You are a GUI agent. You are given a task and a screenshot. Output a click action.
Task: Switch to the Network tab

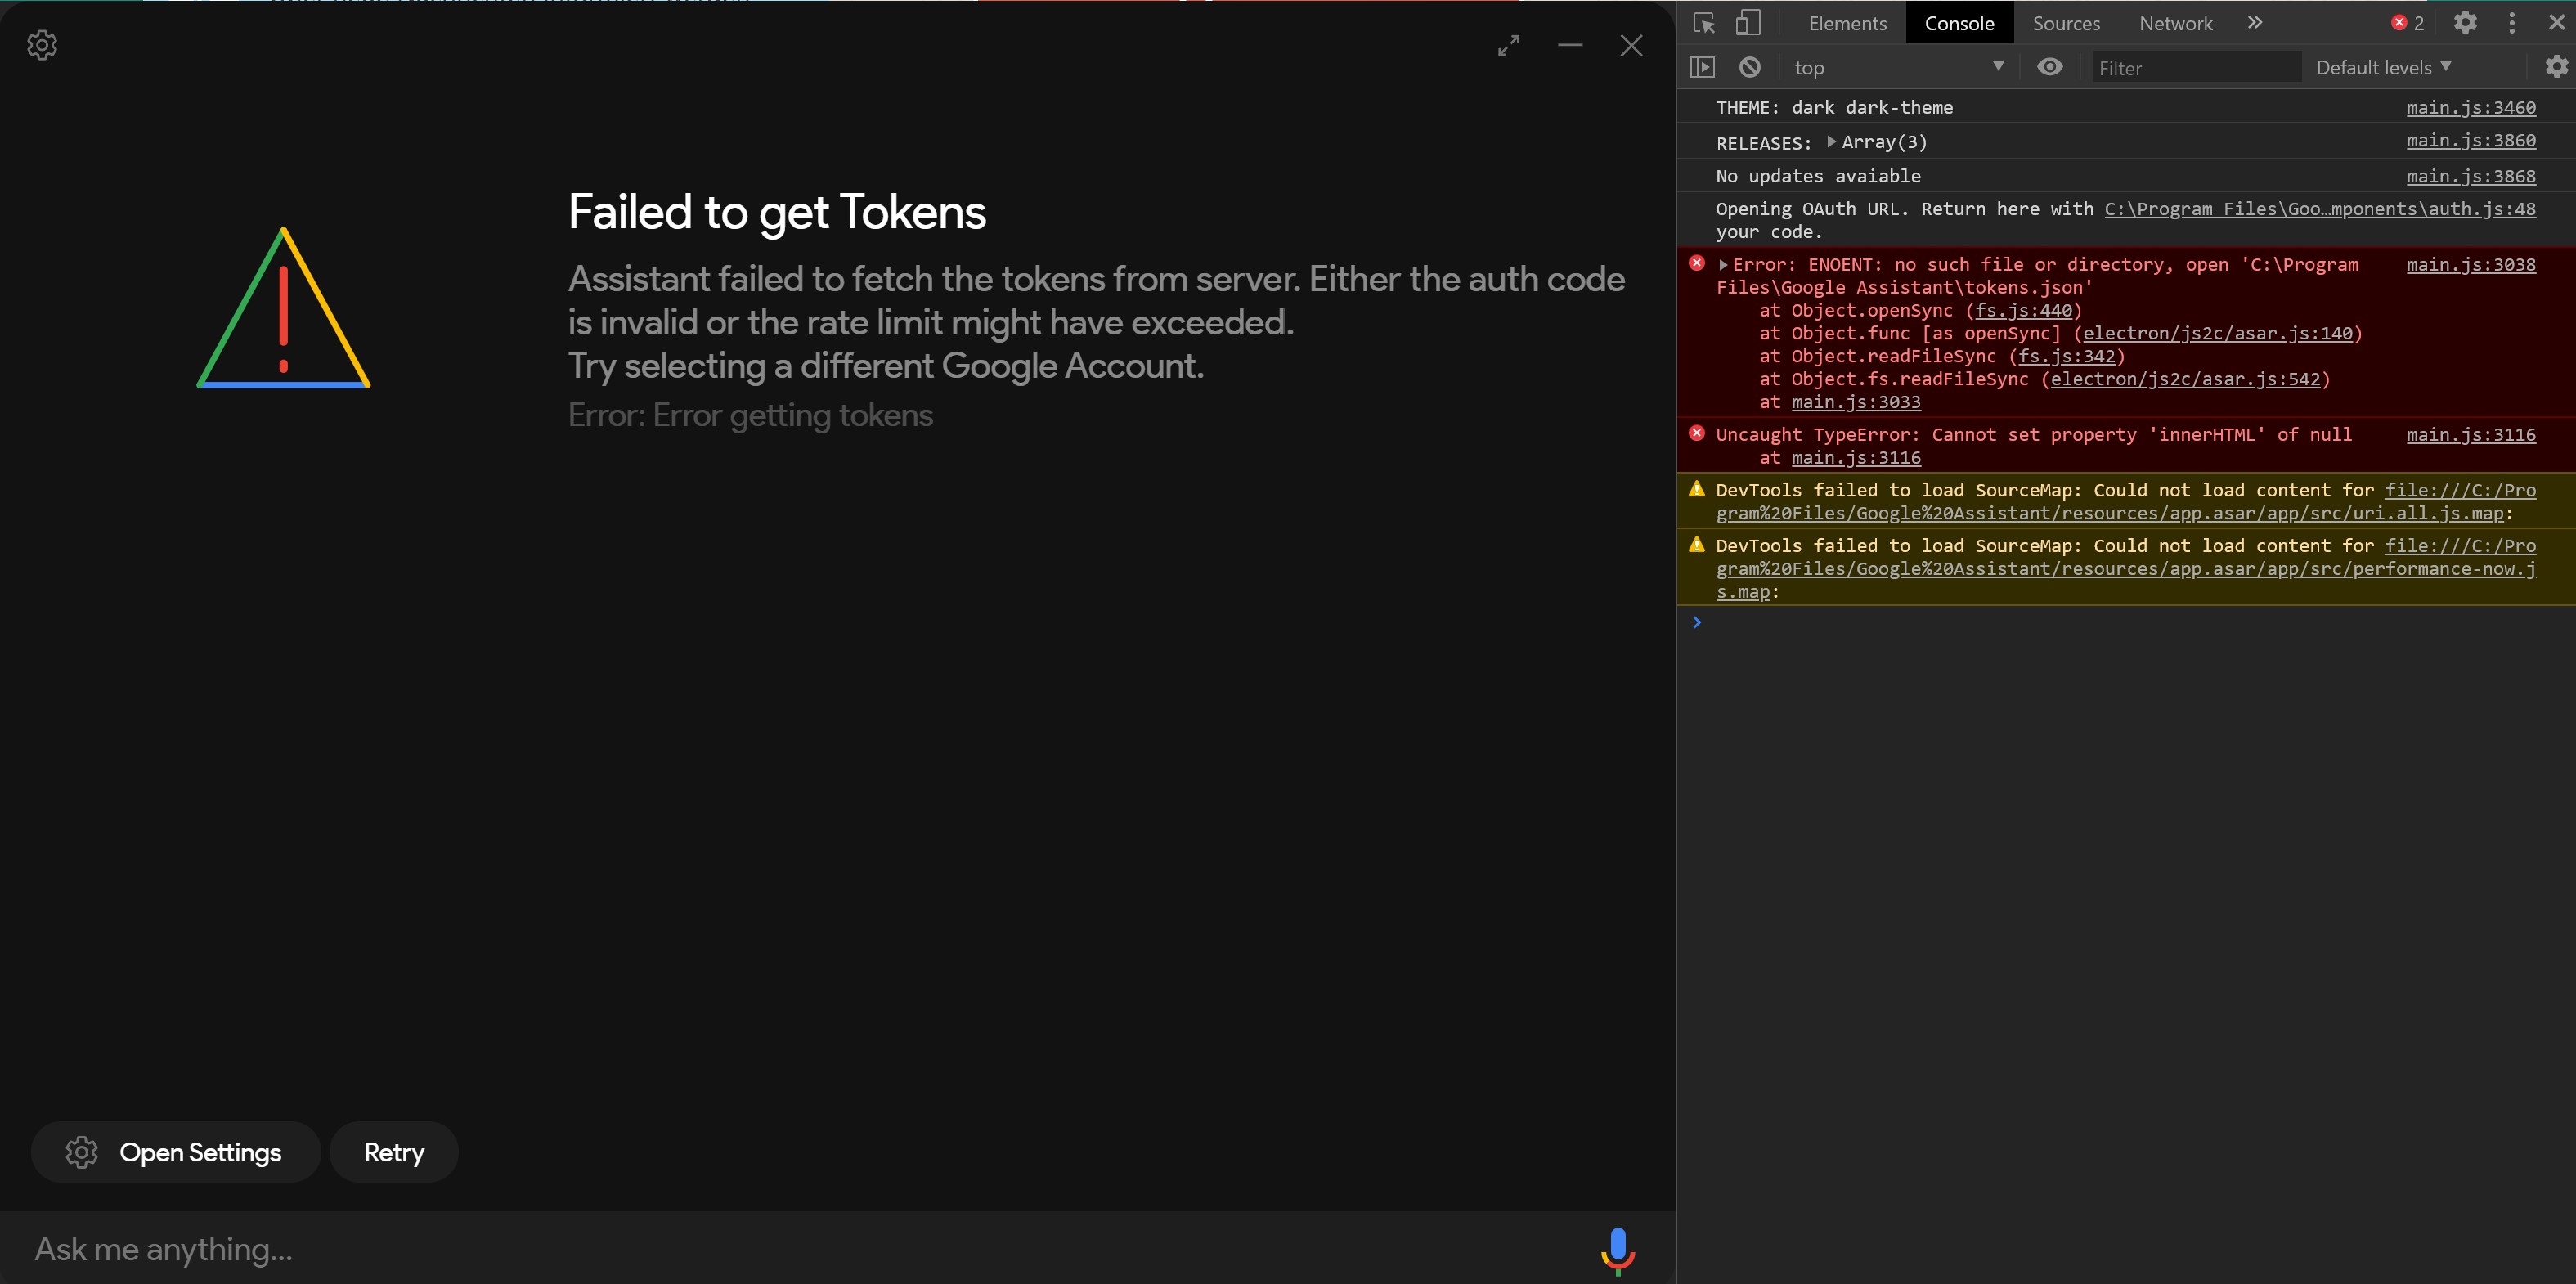(x=2176, y=22)
